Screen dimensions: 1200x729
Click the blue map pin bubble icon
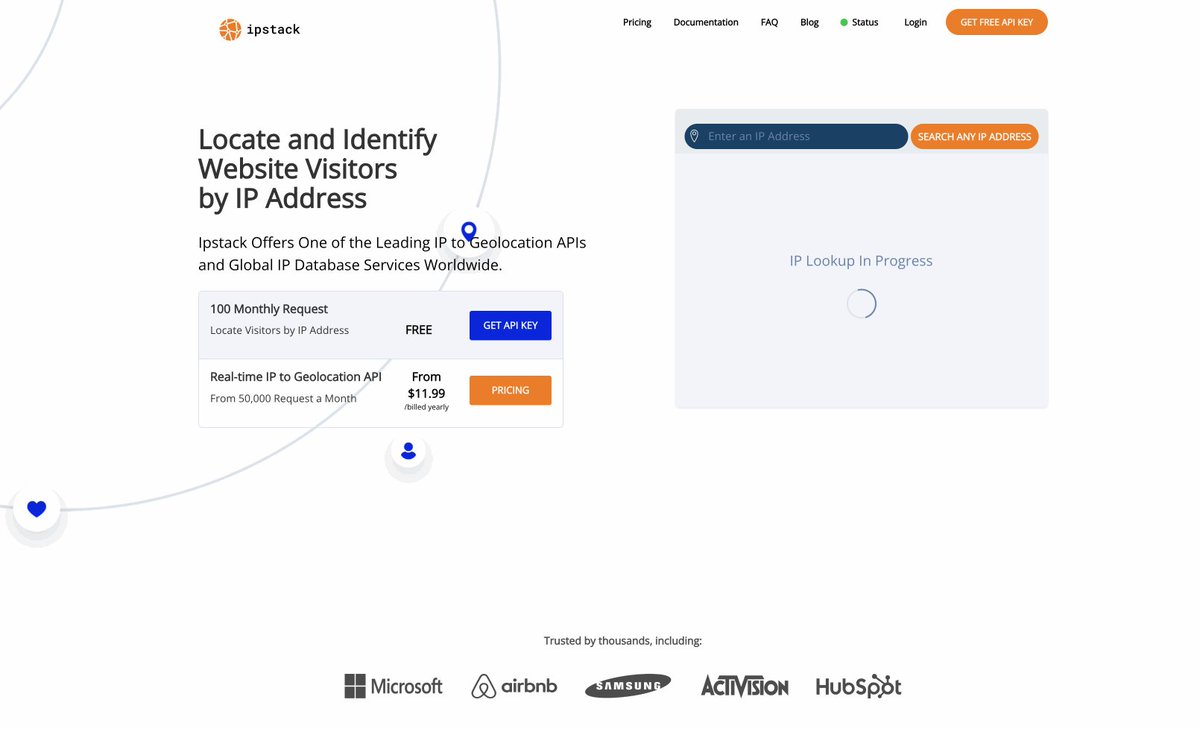[x=469, y=232]
